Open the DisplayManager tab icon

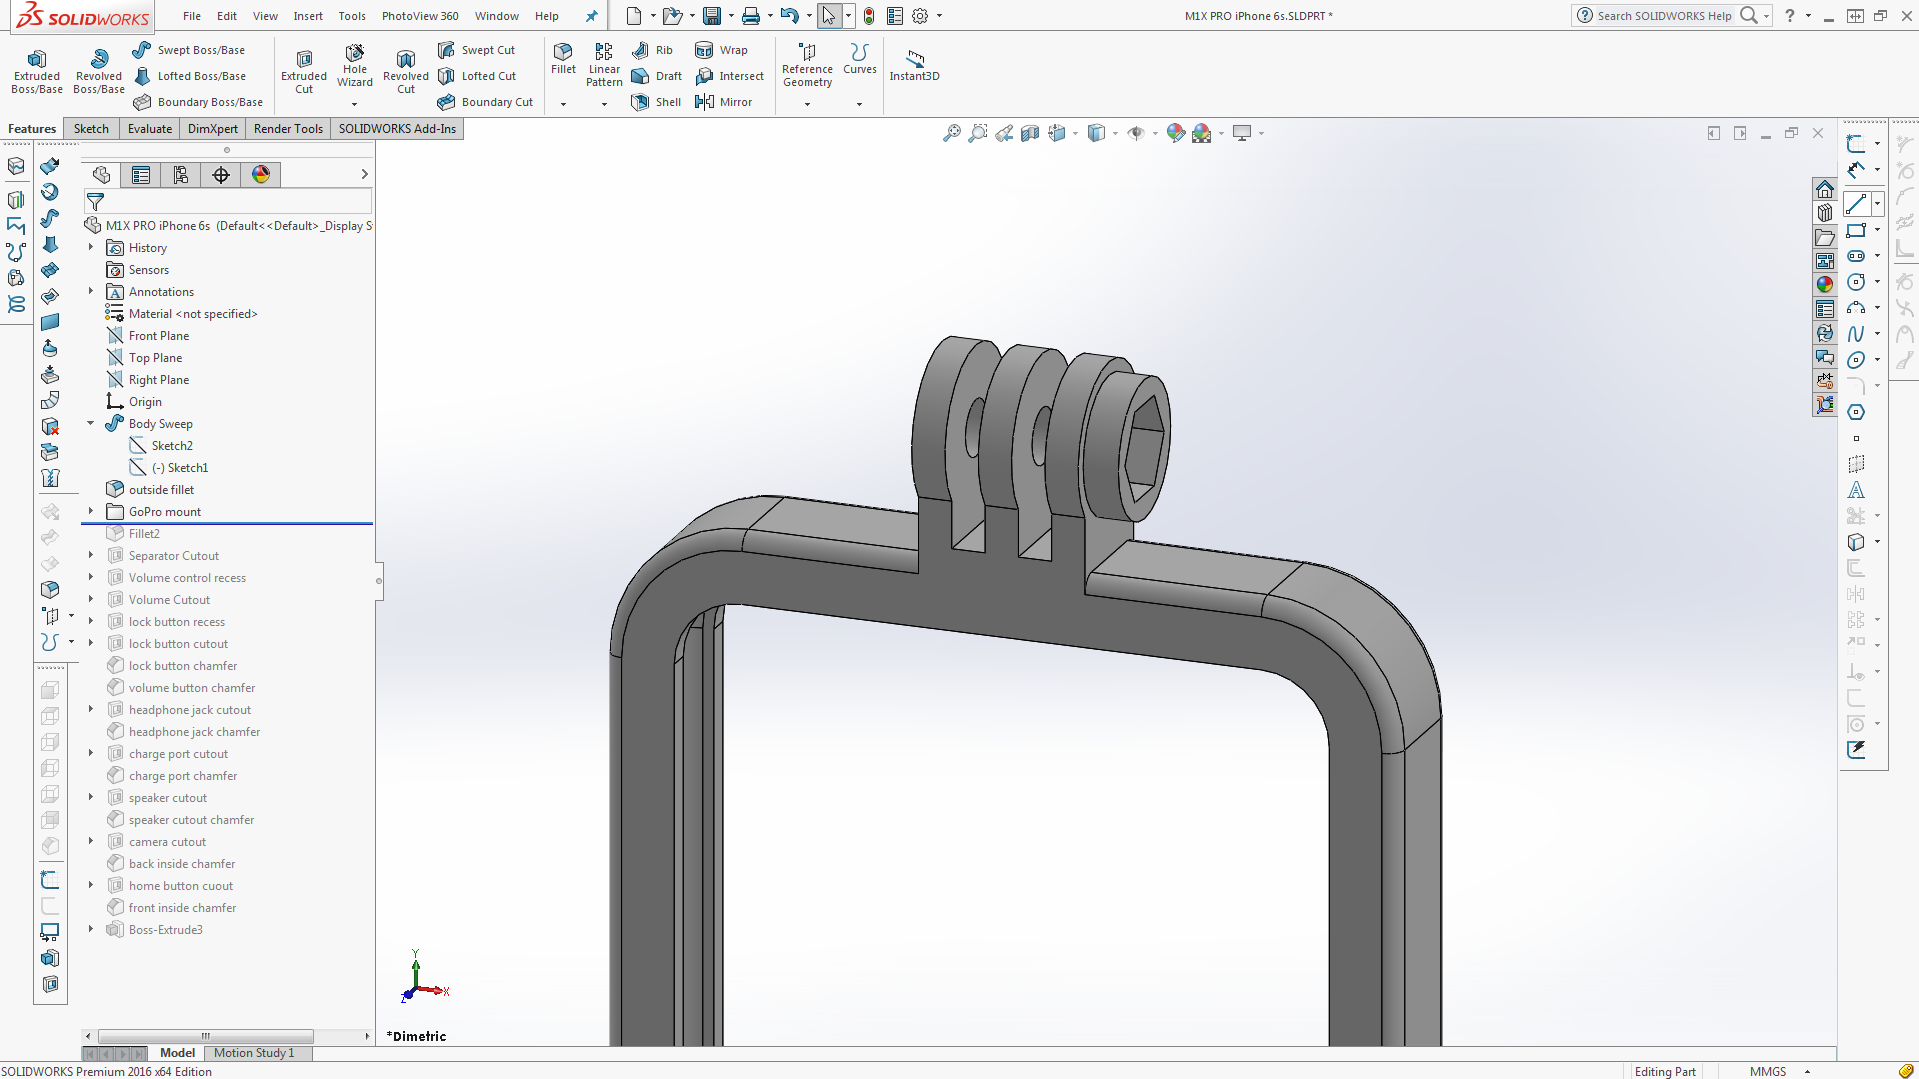(261, 175)
